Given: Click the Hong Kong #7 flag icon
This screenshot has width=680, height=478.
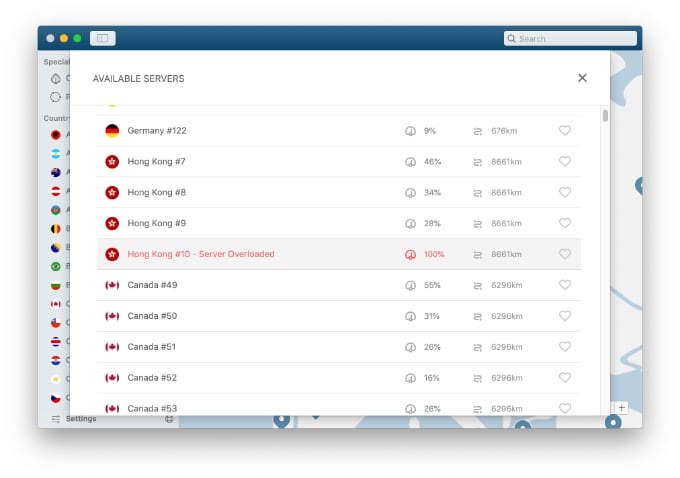Looking at the screenshot, I should 112,161.
